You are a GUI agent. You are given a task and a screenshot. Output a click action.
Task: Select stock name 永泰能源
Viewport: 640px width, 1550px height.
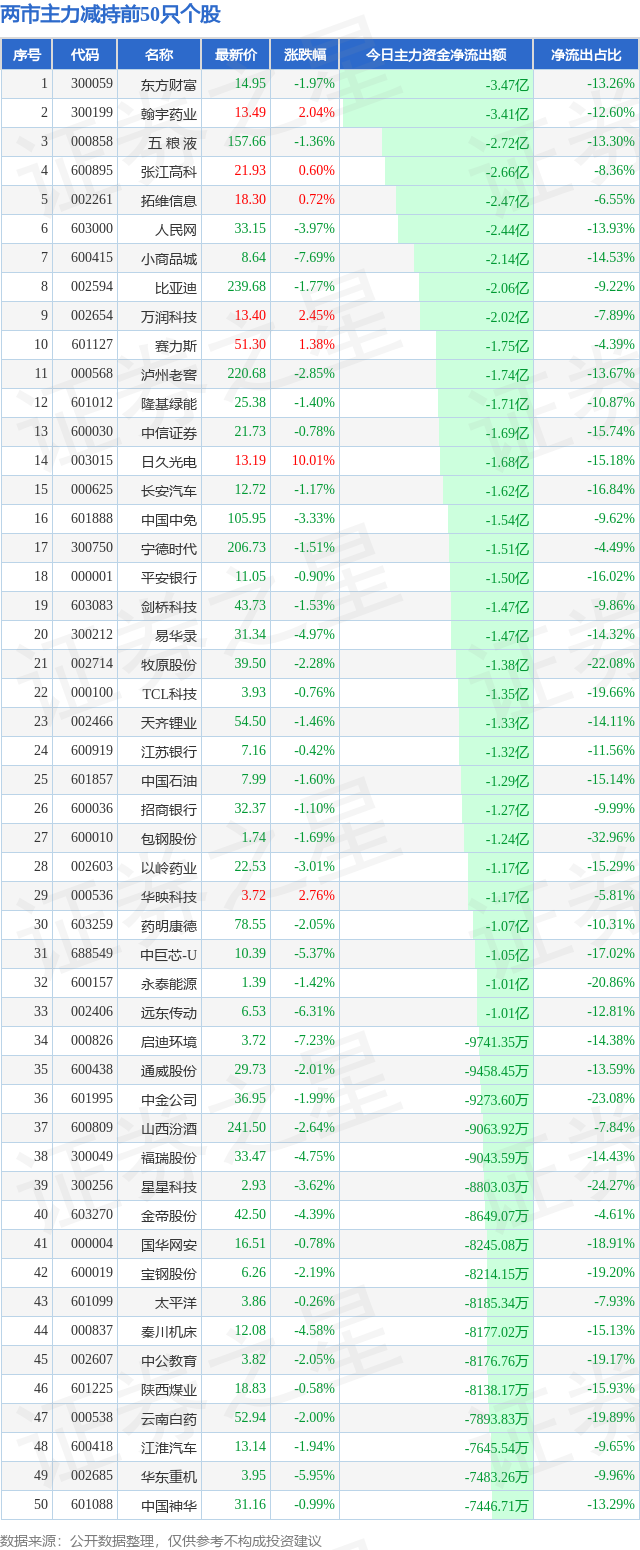[x=169, y=983]
